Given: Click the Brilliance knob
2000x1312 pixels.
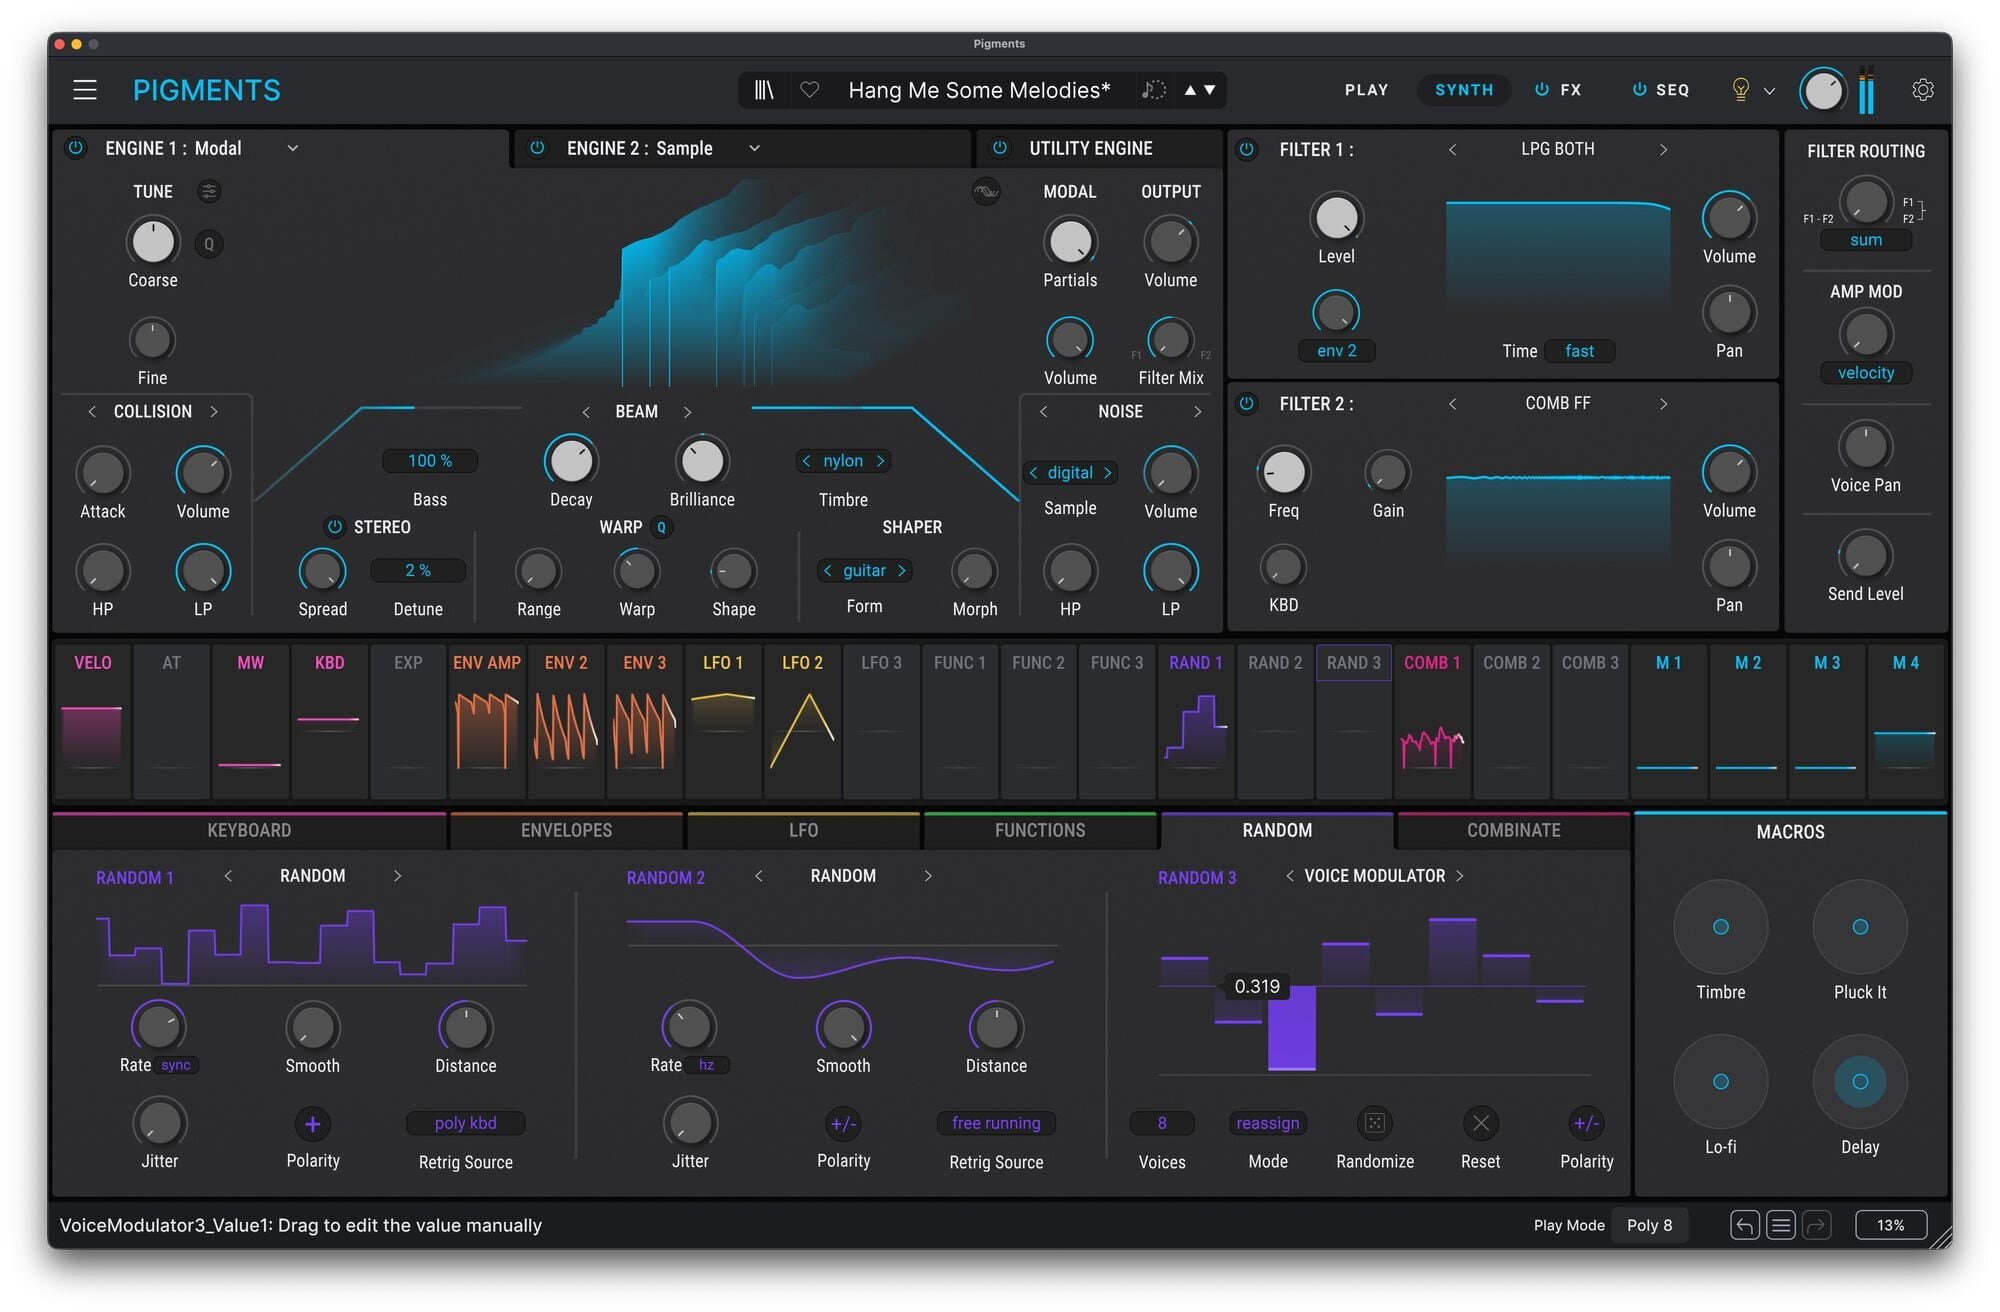Looking at the screenshot, I should tap(702, 462).
